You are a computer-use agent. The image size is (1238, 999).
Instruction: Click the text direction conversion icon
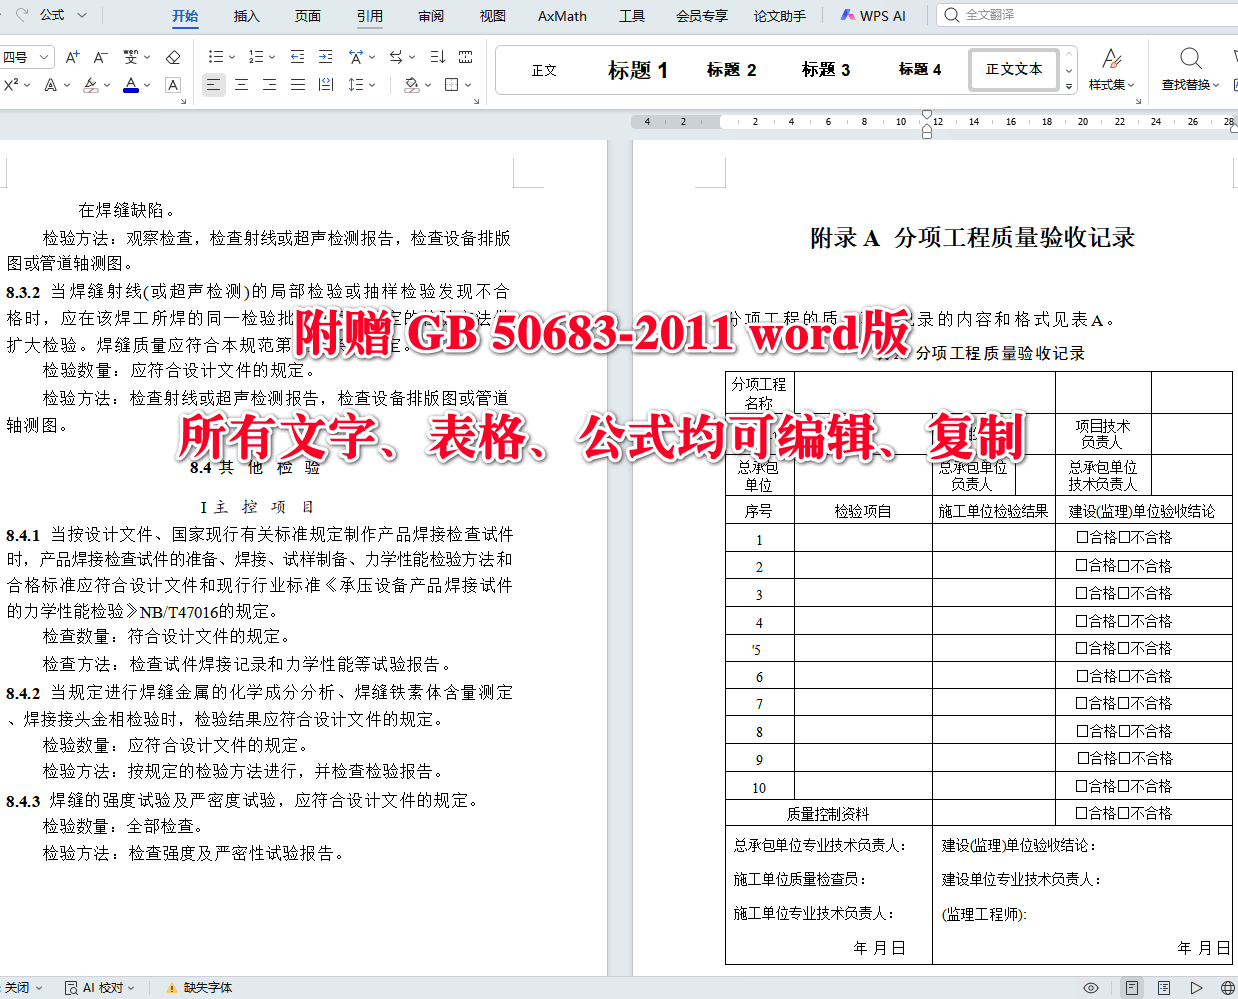396,57
